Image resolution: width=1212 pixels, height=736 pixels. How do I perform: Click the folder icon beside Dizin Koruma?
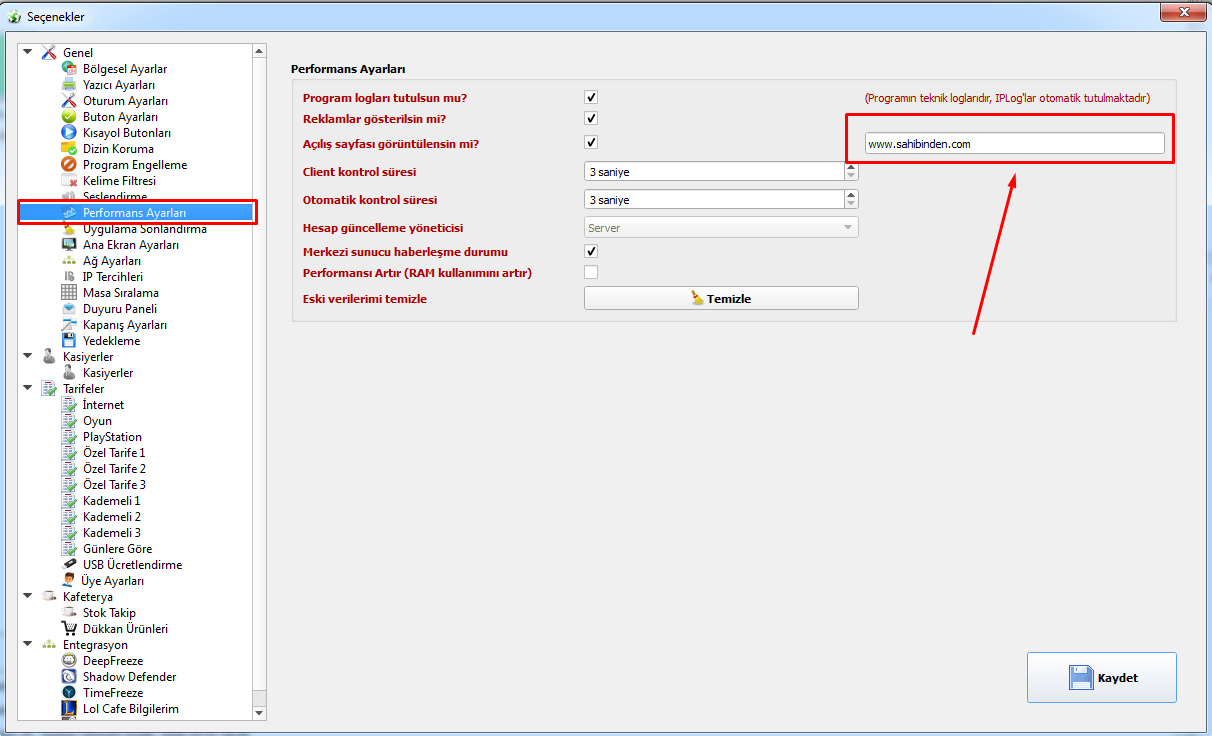69,149
